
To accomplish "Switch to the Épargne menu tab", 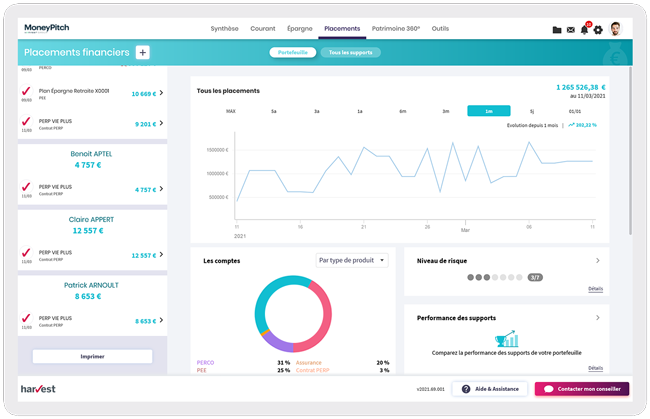I will click(x=299, y=29).
